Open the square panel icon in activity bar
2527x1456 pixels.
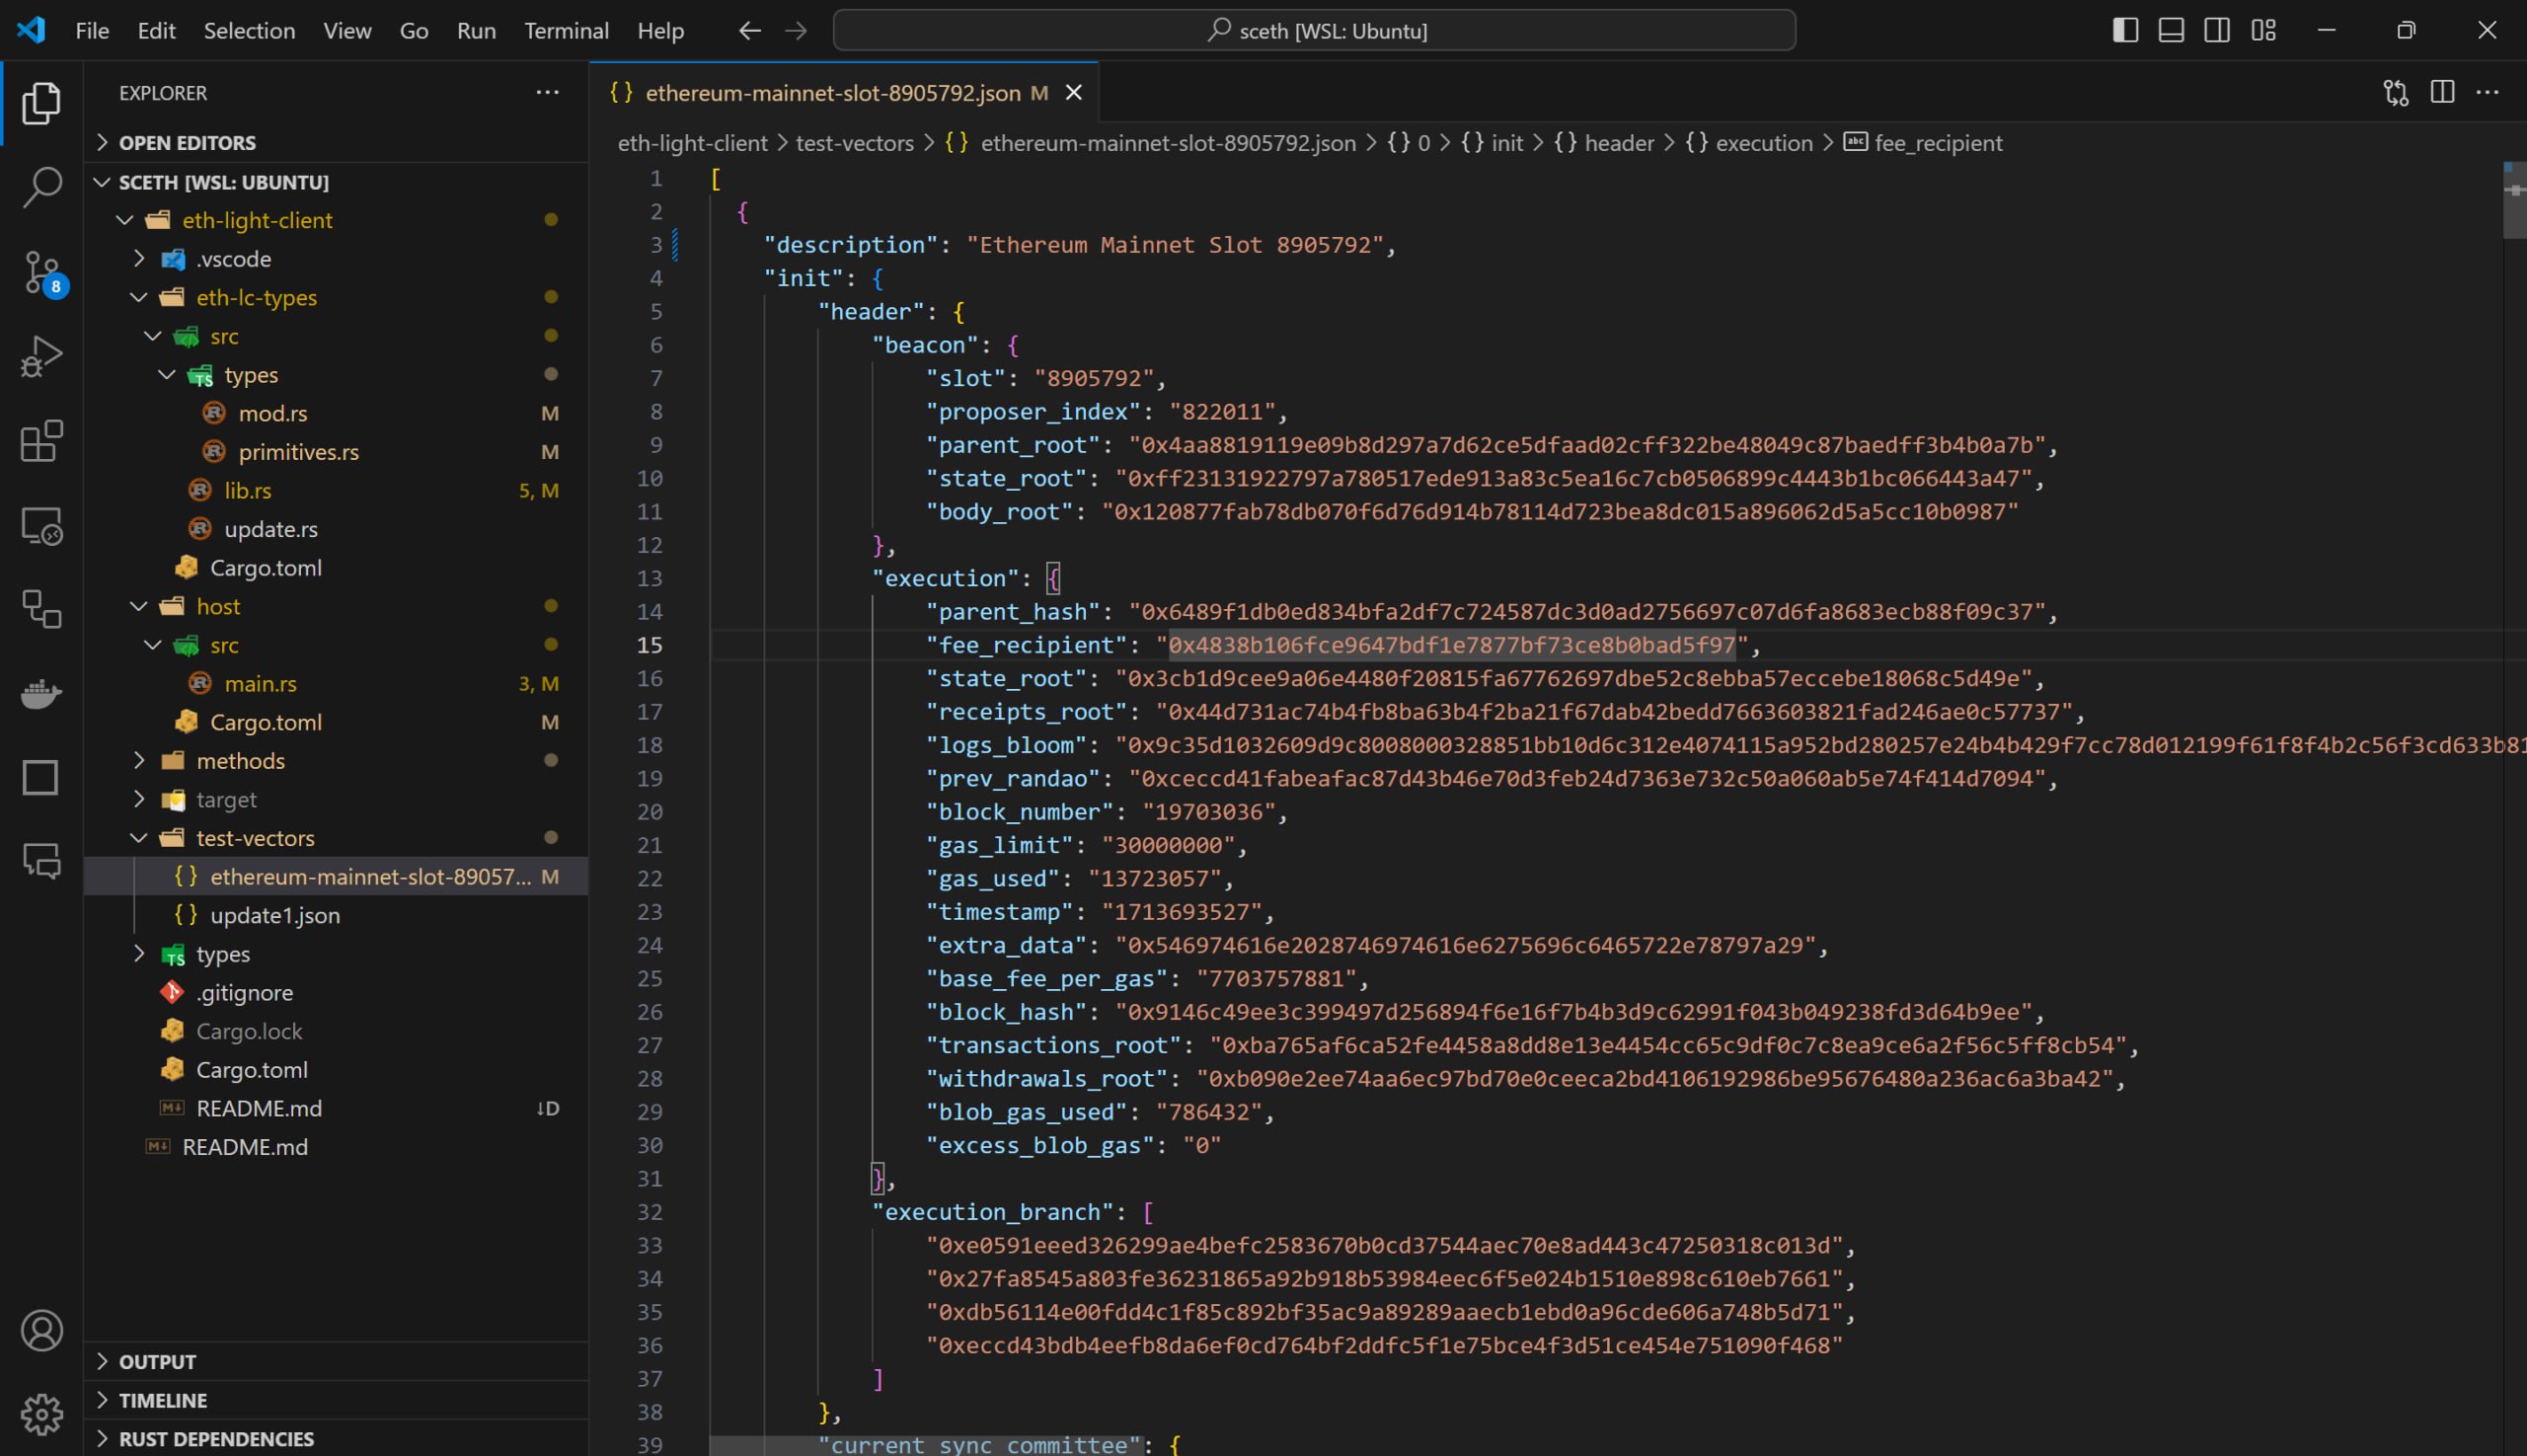click(41, 777)
